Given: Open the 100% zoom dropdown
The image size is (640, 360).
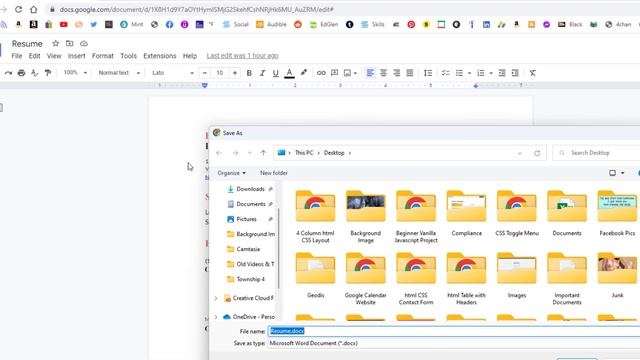Looking at the screenshot, I should 75,73.
